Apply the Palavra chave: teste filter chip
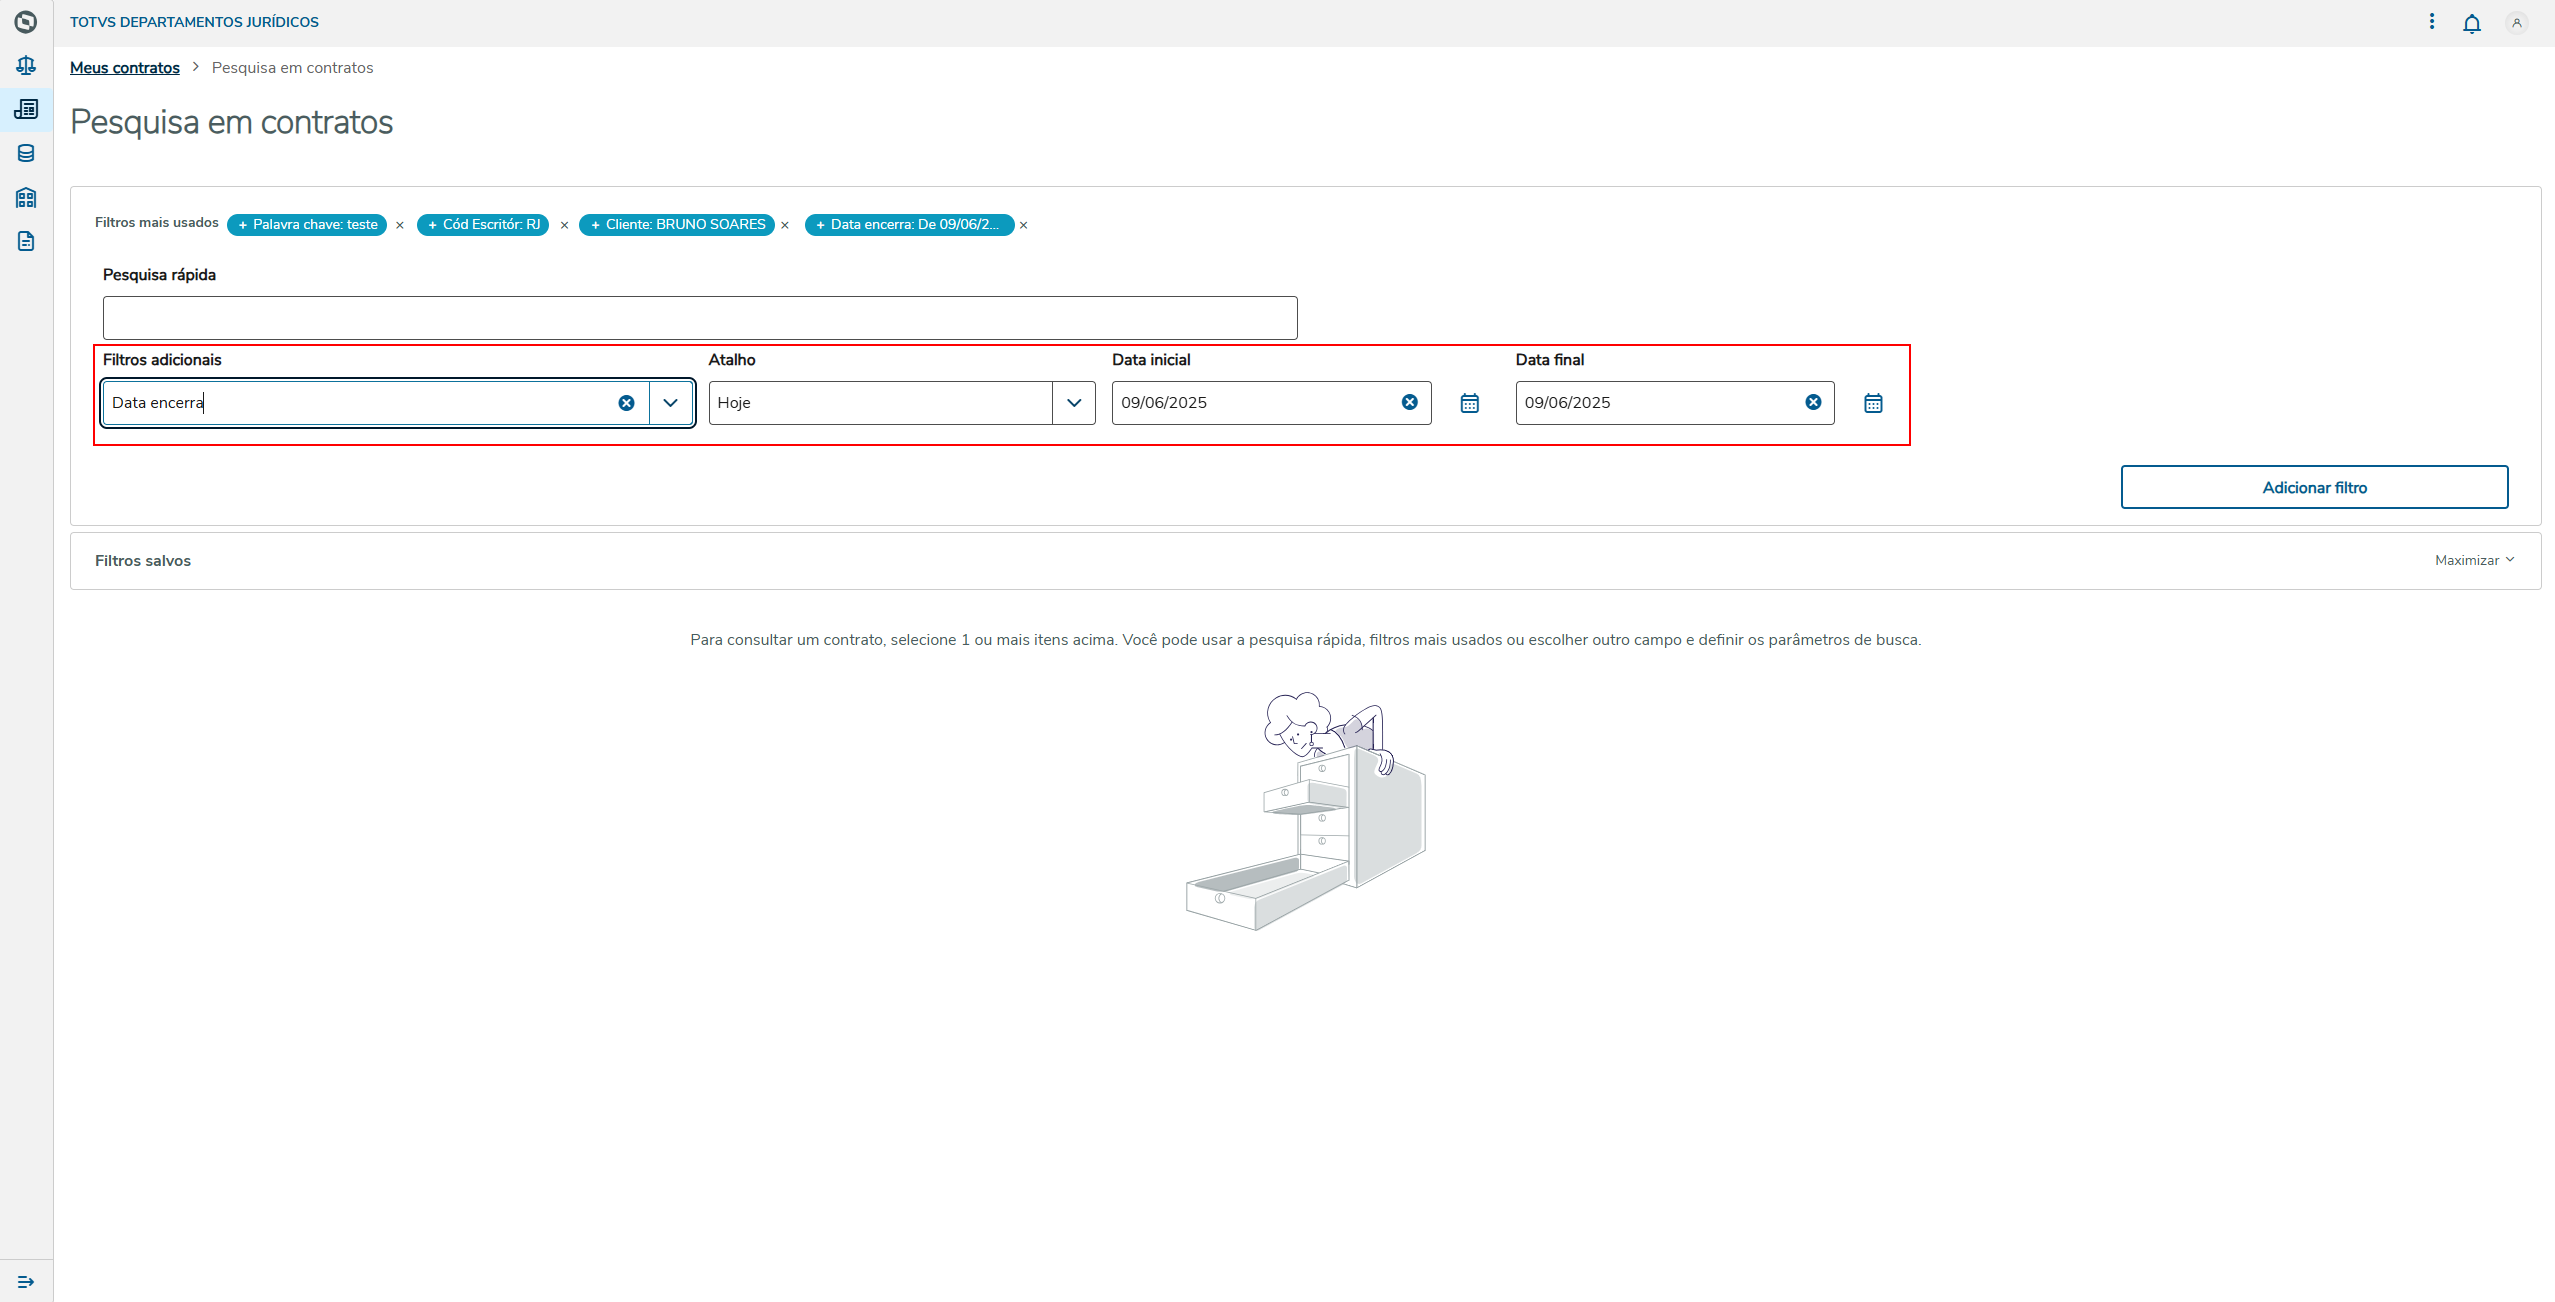2555x1302 pixels. (307, 225)
